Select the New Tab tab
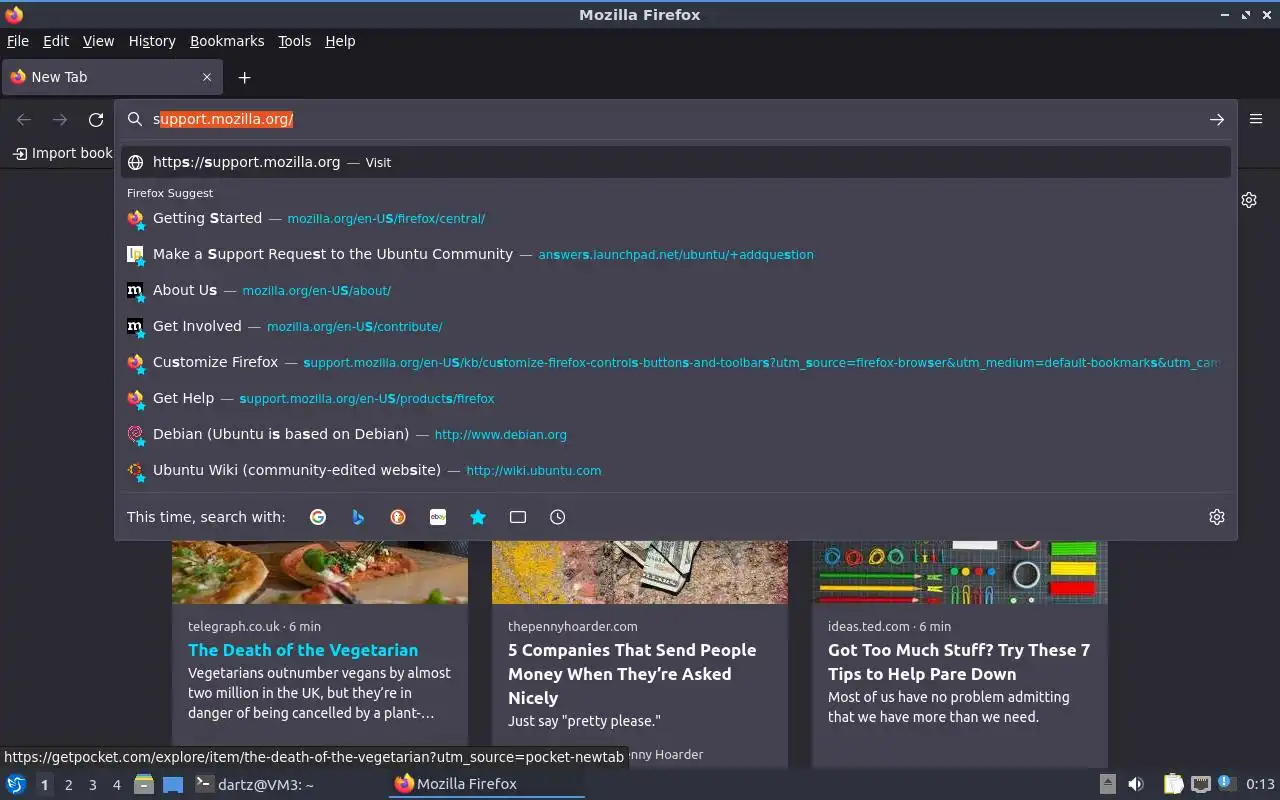 pyautogui.click(x=112, y=77)
